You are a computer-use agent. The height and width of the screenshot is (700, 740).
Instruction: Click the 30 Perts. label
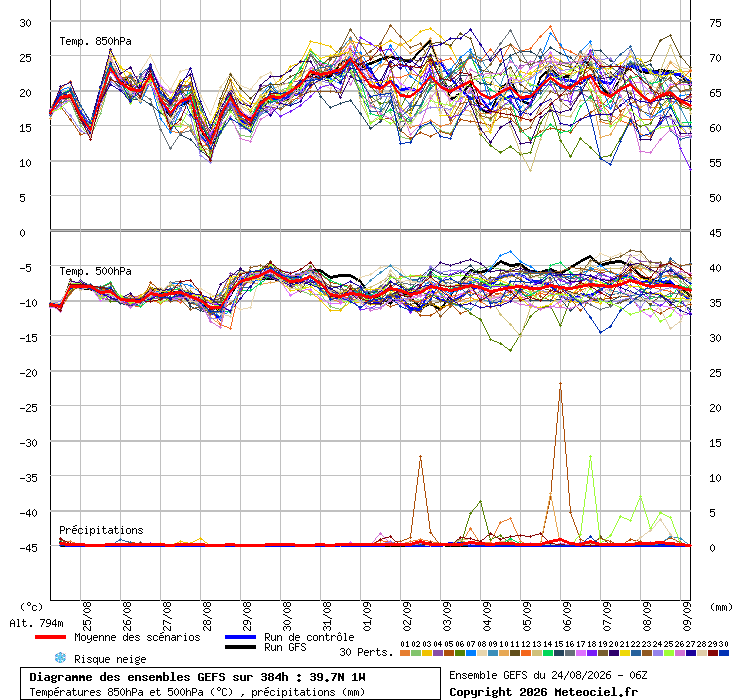point(366,652)
